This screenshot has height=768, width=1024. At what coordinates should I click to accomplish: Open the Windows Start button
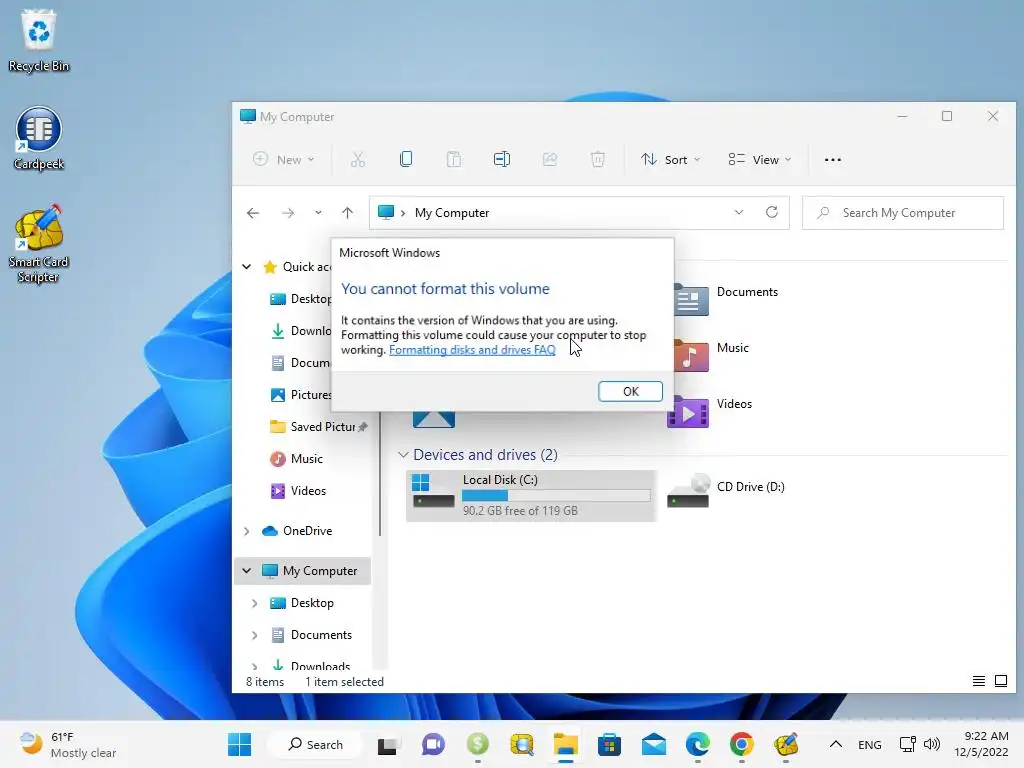coord(240,744)
